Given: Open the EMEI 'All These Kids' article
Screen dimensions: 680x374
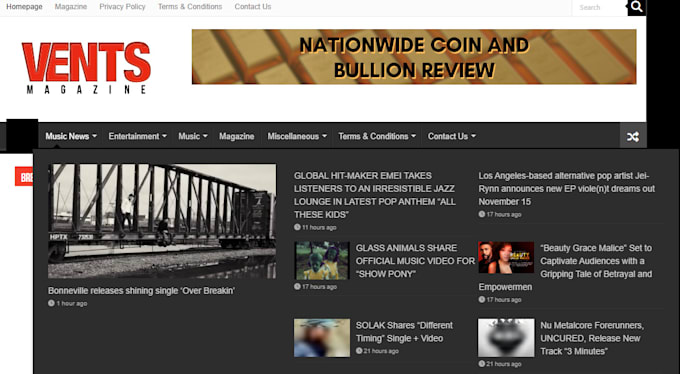Looking at the screenshot, I should 375,195.
